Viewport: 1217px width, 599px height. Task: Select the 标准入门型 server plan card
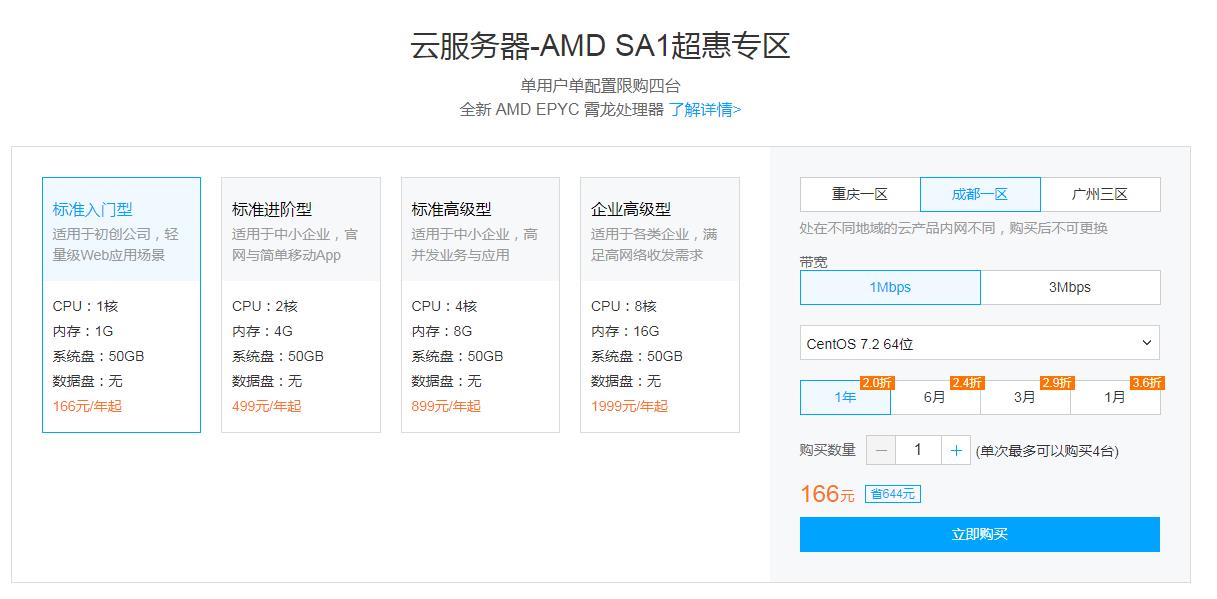pos(121,305)
